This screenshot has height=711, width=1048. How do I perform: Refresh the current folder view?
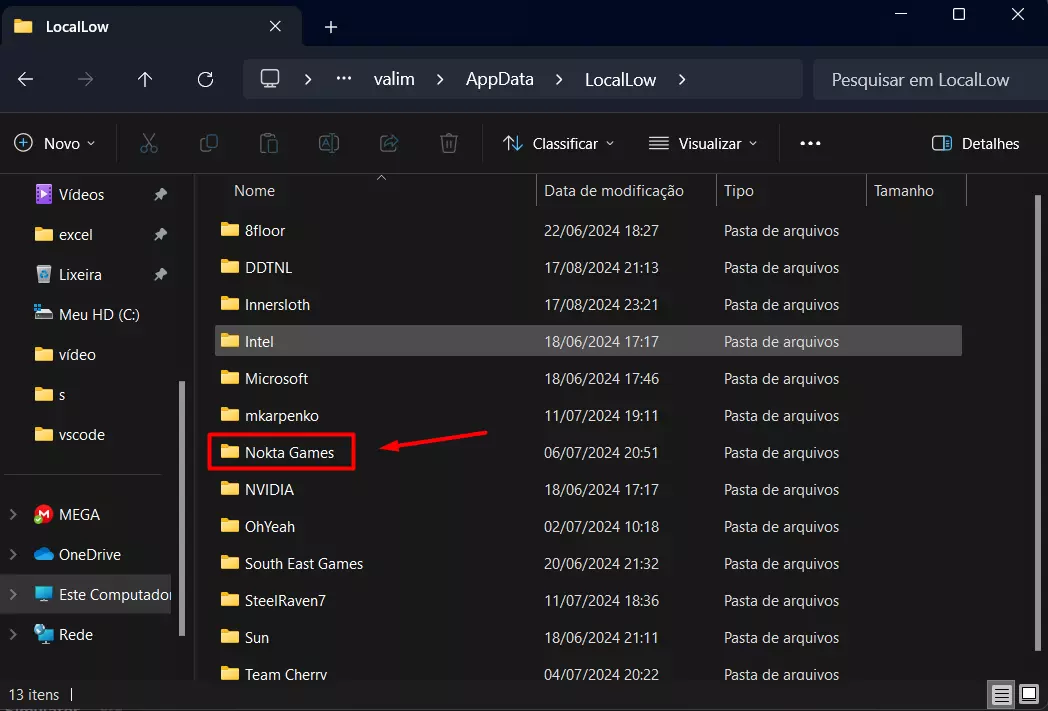click(206, 80)
